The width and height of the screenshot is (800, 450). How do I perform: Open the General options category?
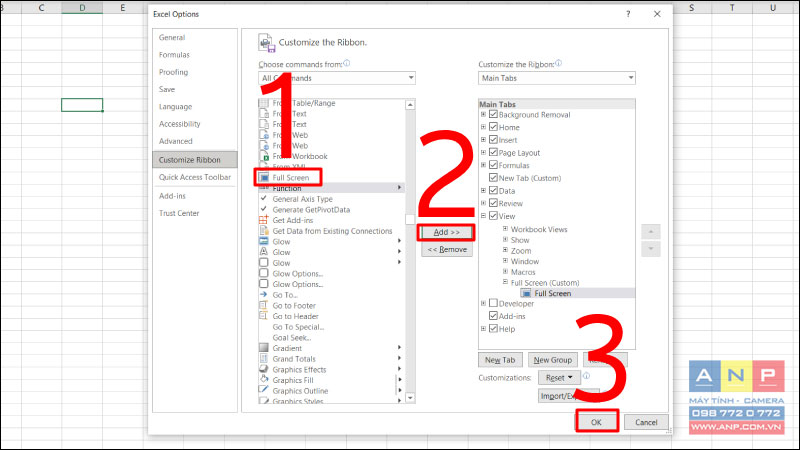(x=172, y=37)
